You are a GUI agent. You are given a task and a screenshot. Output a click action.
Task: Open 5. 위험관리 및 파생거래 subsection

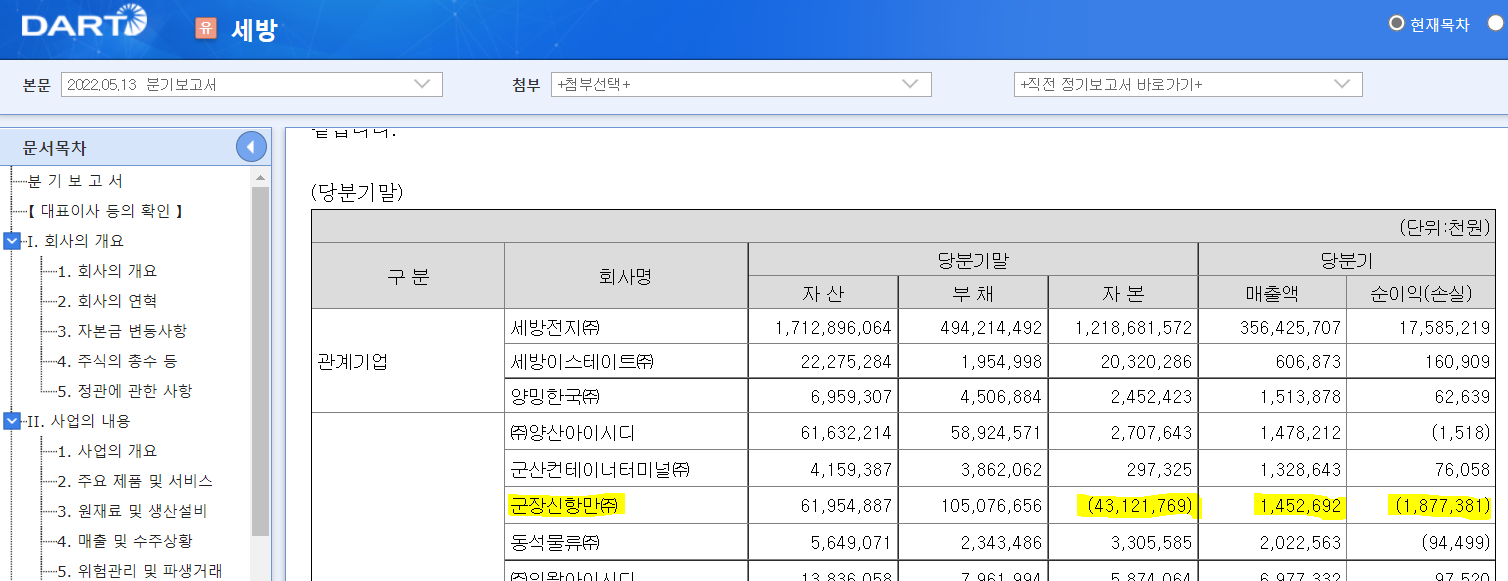click(139, 571)
